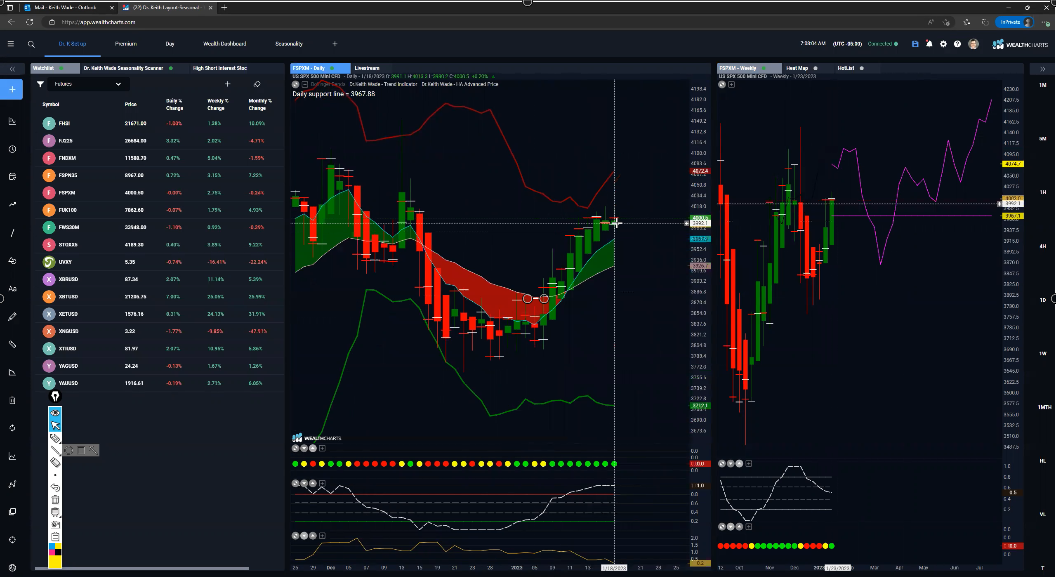Screen dimensions: 1056x577
Task: Open notifications bell in the top bar
Action: (x=929, y=44)
